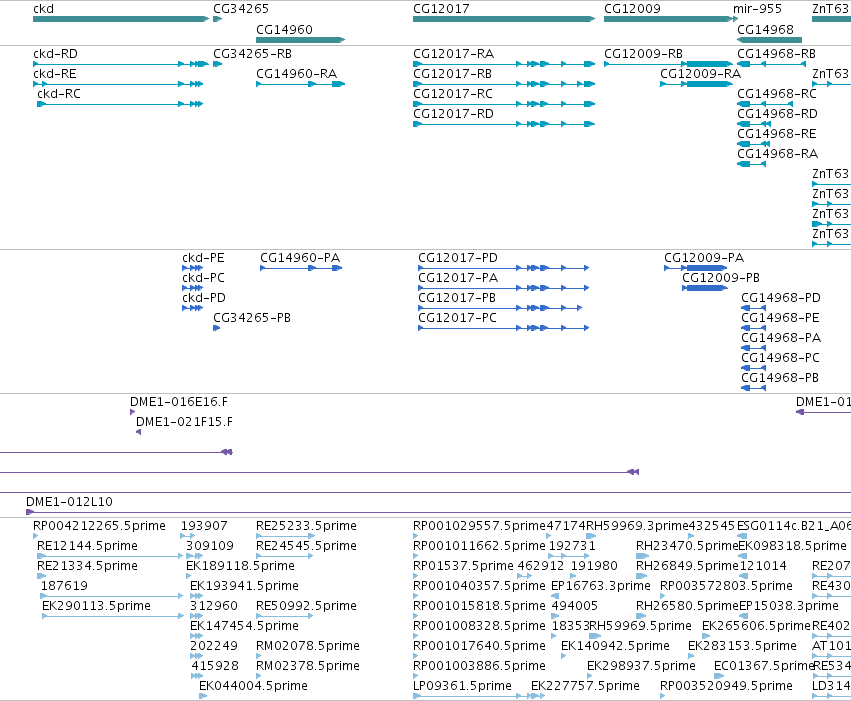Click transcript CG12009-RB
This screenshot has height=701, width=851.
(x=644, y=54)
